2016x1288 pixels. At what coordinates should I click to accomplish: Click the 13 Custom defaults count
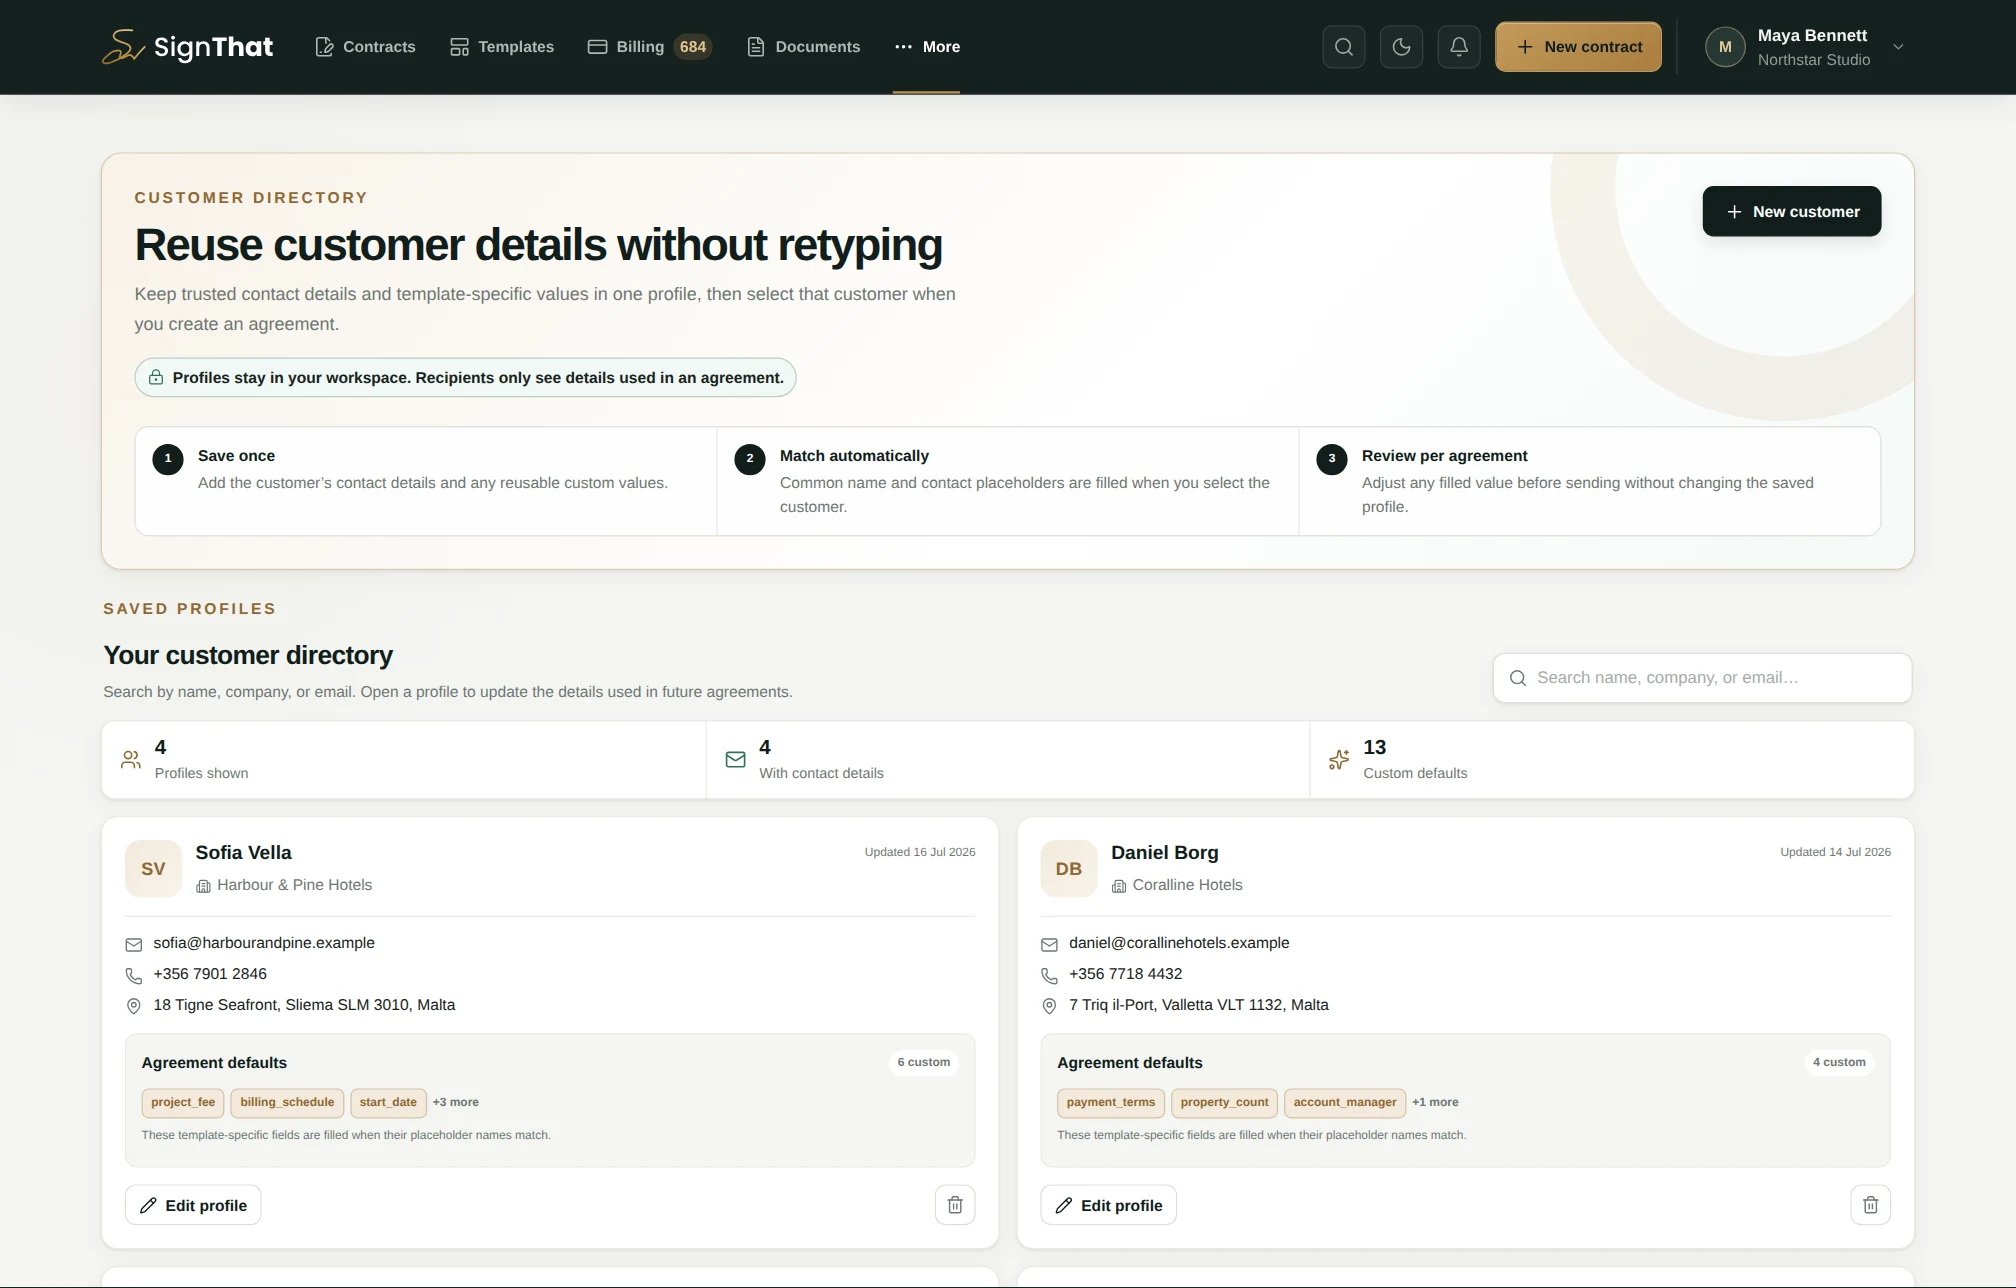pyautogui.click(x=1374, y=747)
